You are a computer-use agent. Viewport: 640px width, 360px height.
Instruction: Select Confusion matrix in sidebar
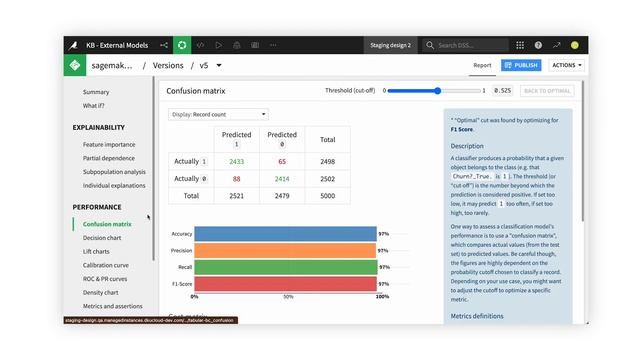[x=107, y=224]
